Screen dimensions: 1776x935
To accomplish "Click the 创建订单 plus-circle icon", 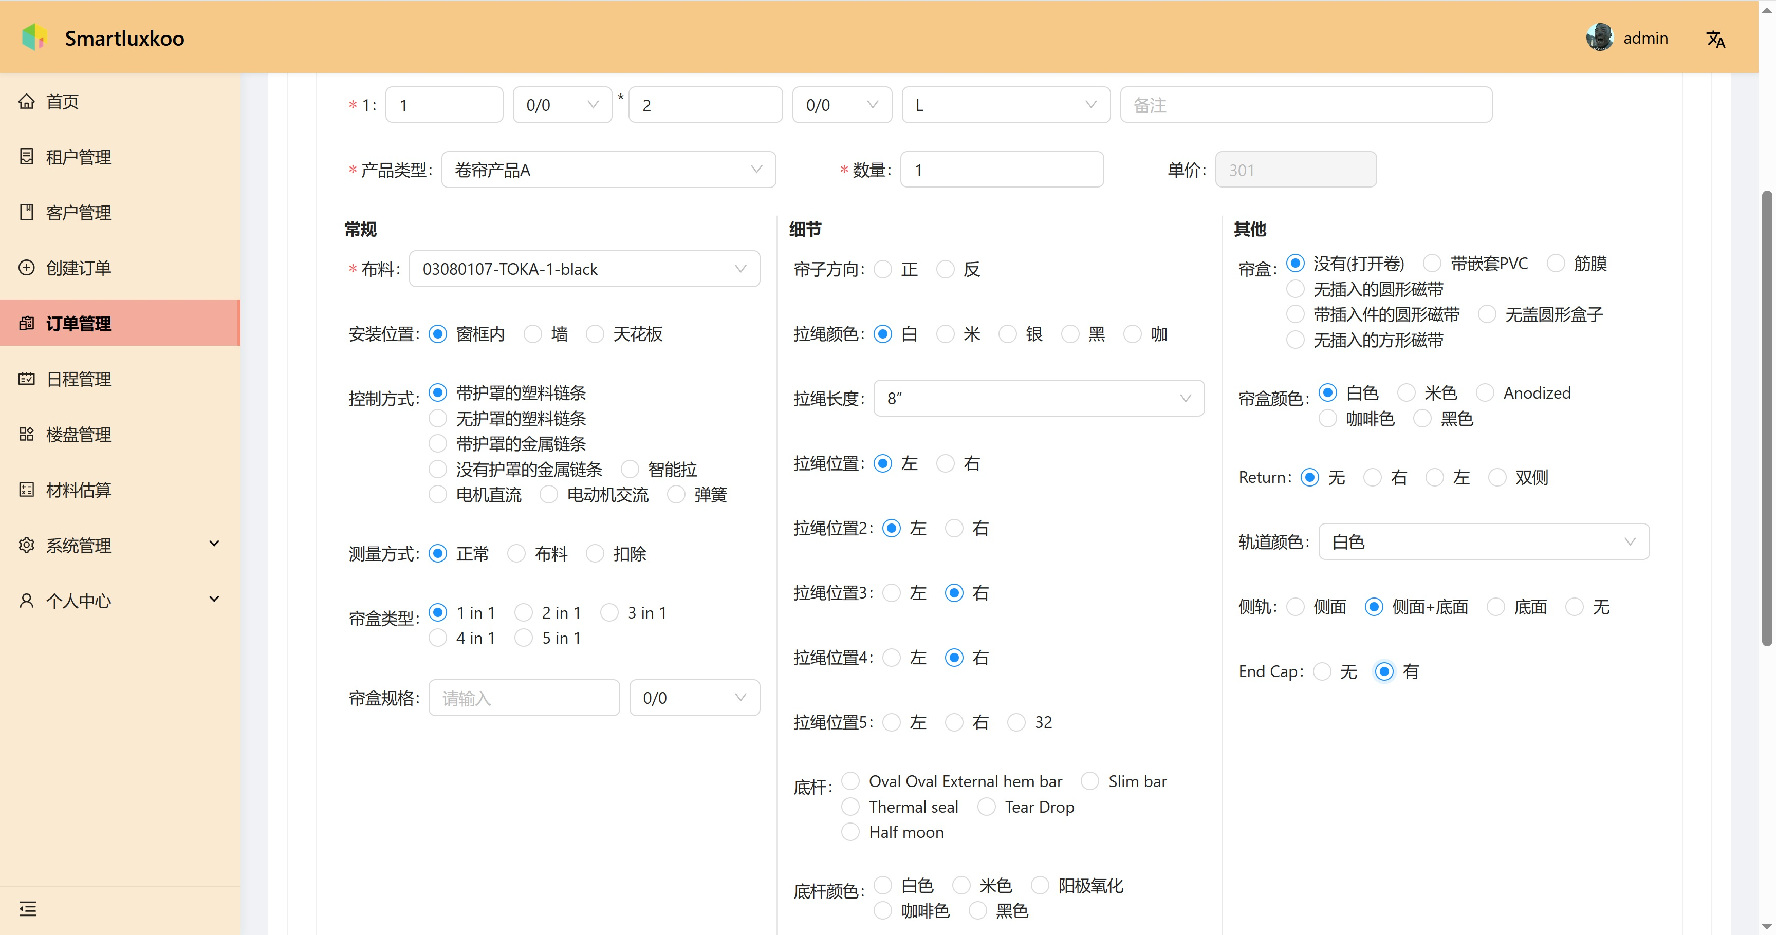I will coord(27,268).
